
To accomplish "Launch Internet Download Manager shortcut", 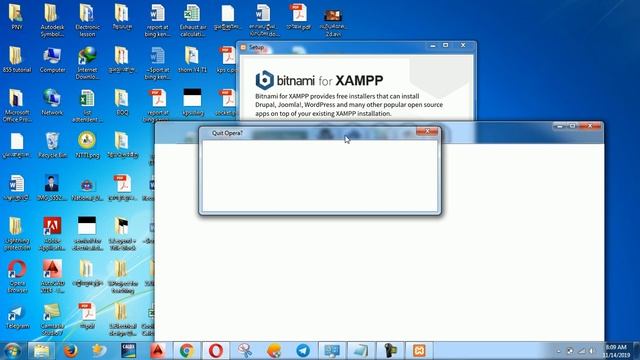I will (x=87, y=63).
